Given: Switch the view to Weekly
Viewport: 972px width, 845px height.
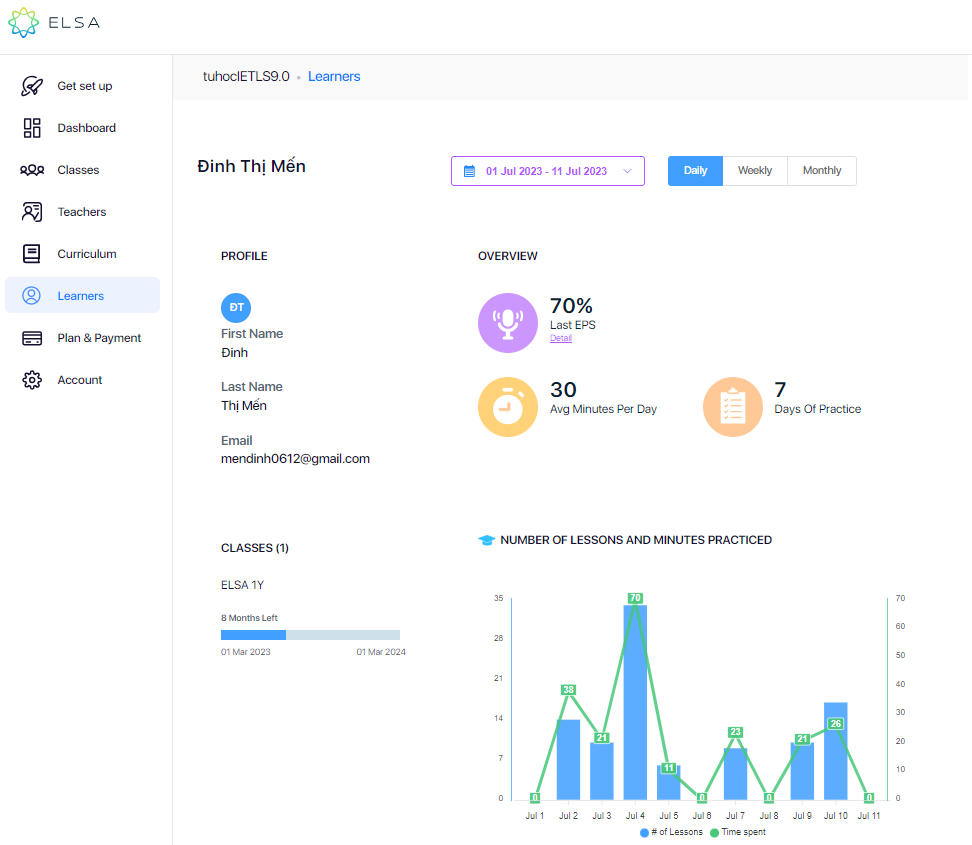Looking at the screenshot, I should click(x=755, y=171).
